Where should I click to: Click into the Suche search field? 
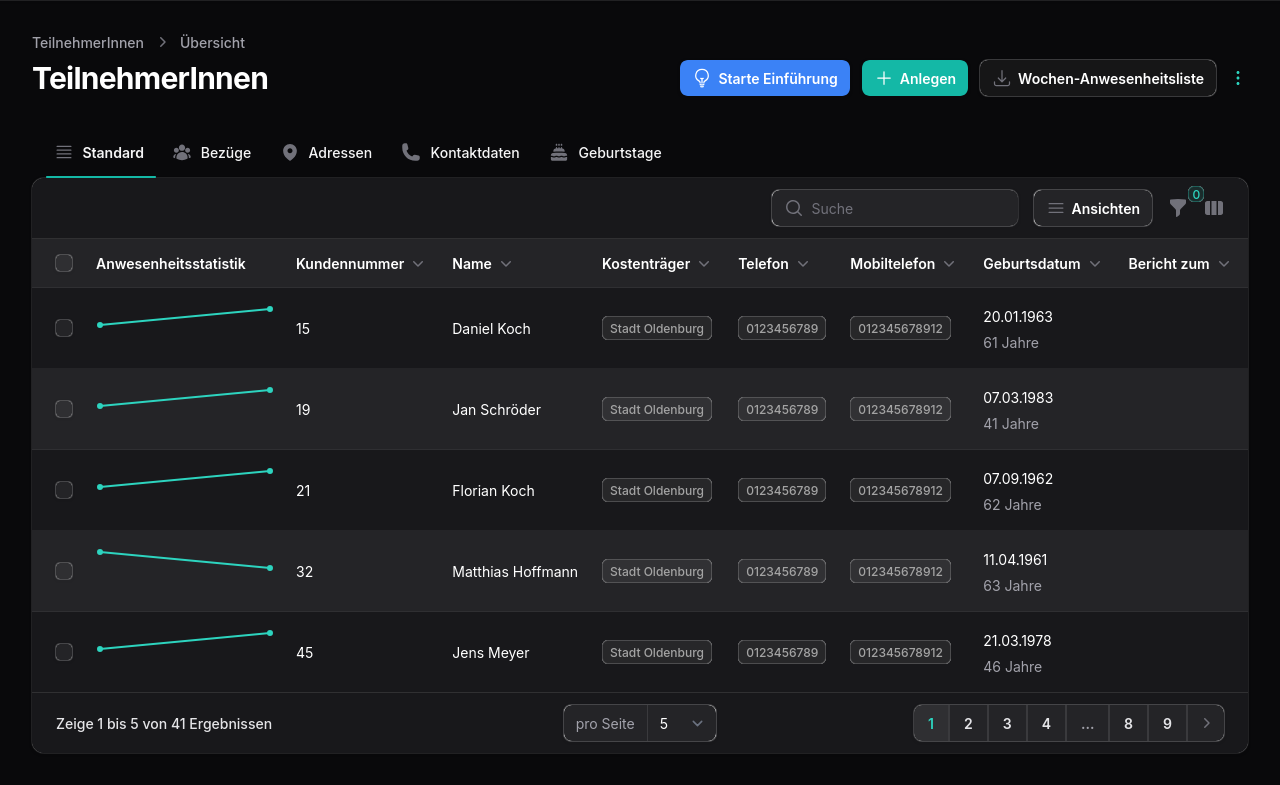click(895, 208)
